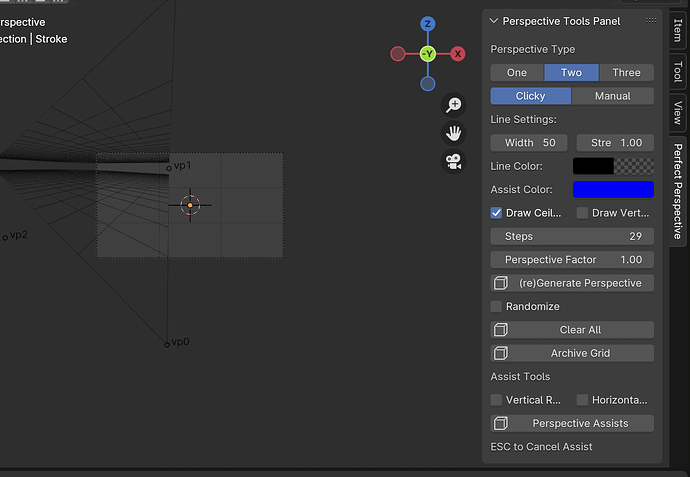Click the cube icon on Clear All
The image size is (690, 477).
tap(501, 330)
